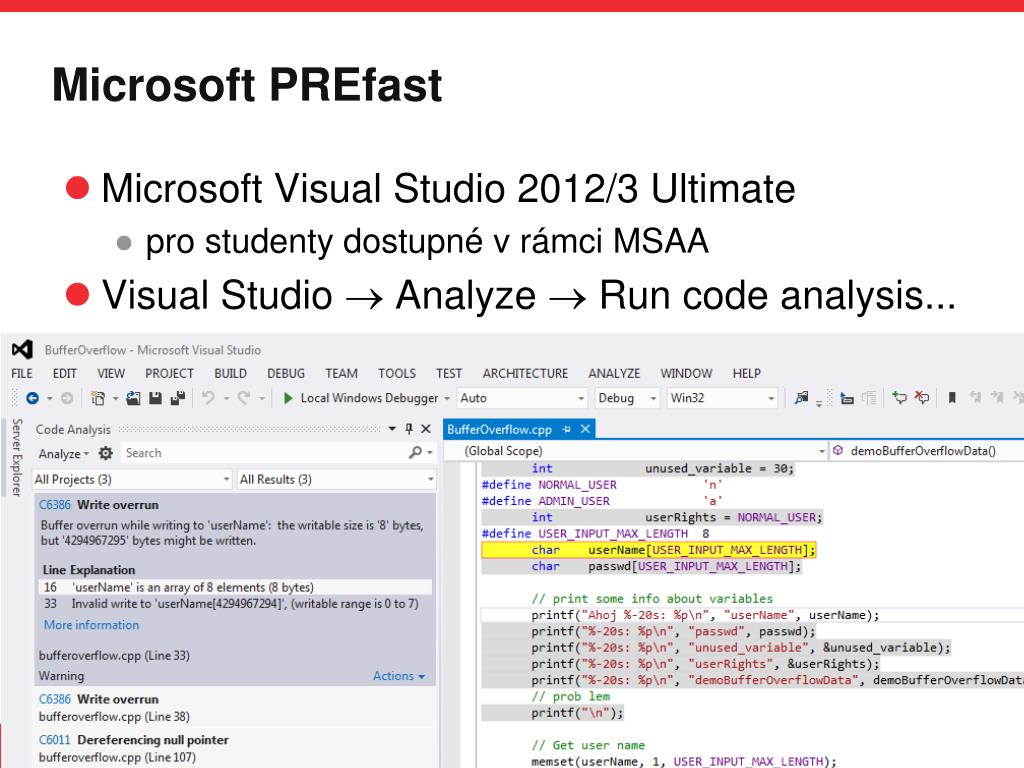Screen dimensions: 1024x768
Task: Expand the Debug configuration dropdown
Action: (x=652, y=398)
